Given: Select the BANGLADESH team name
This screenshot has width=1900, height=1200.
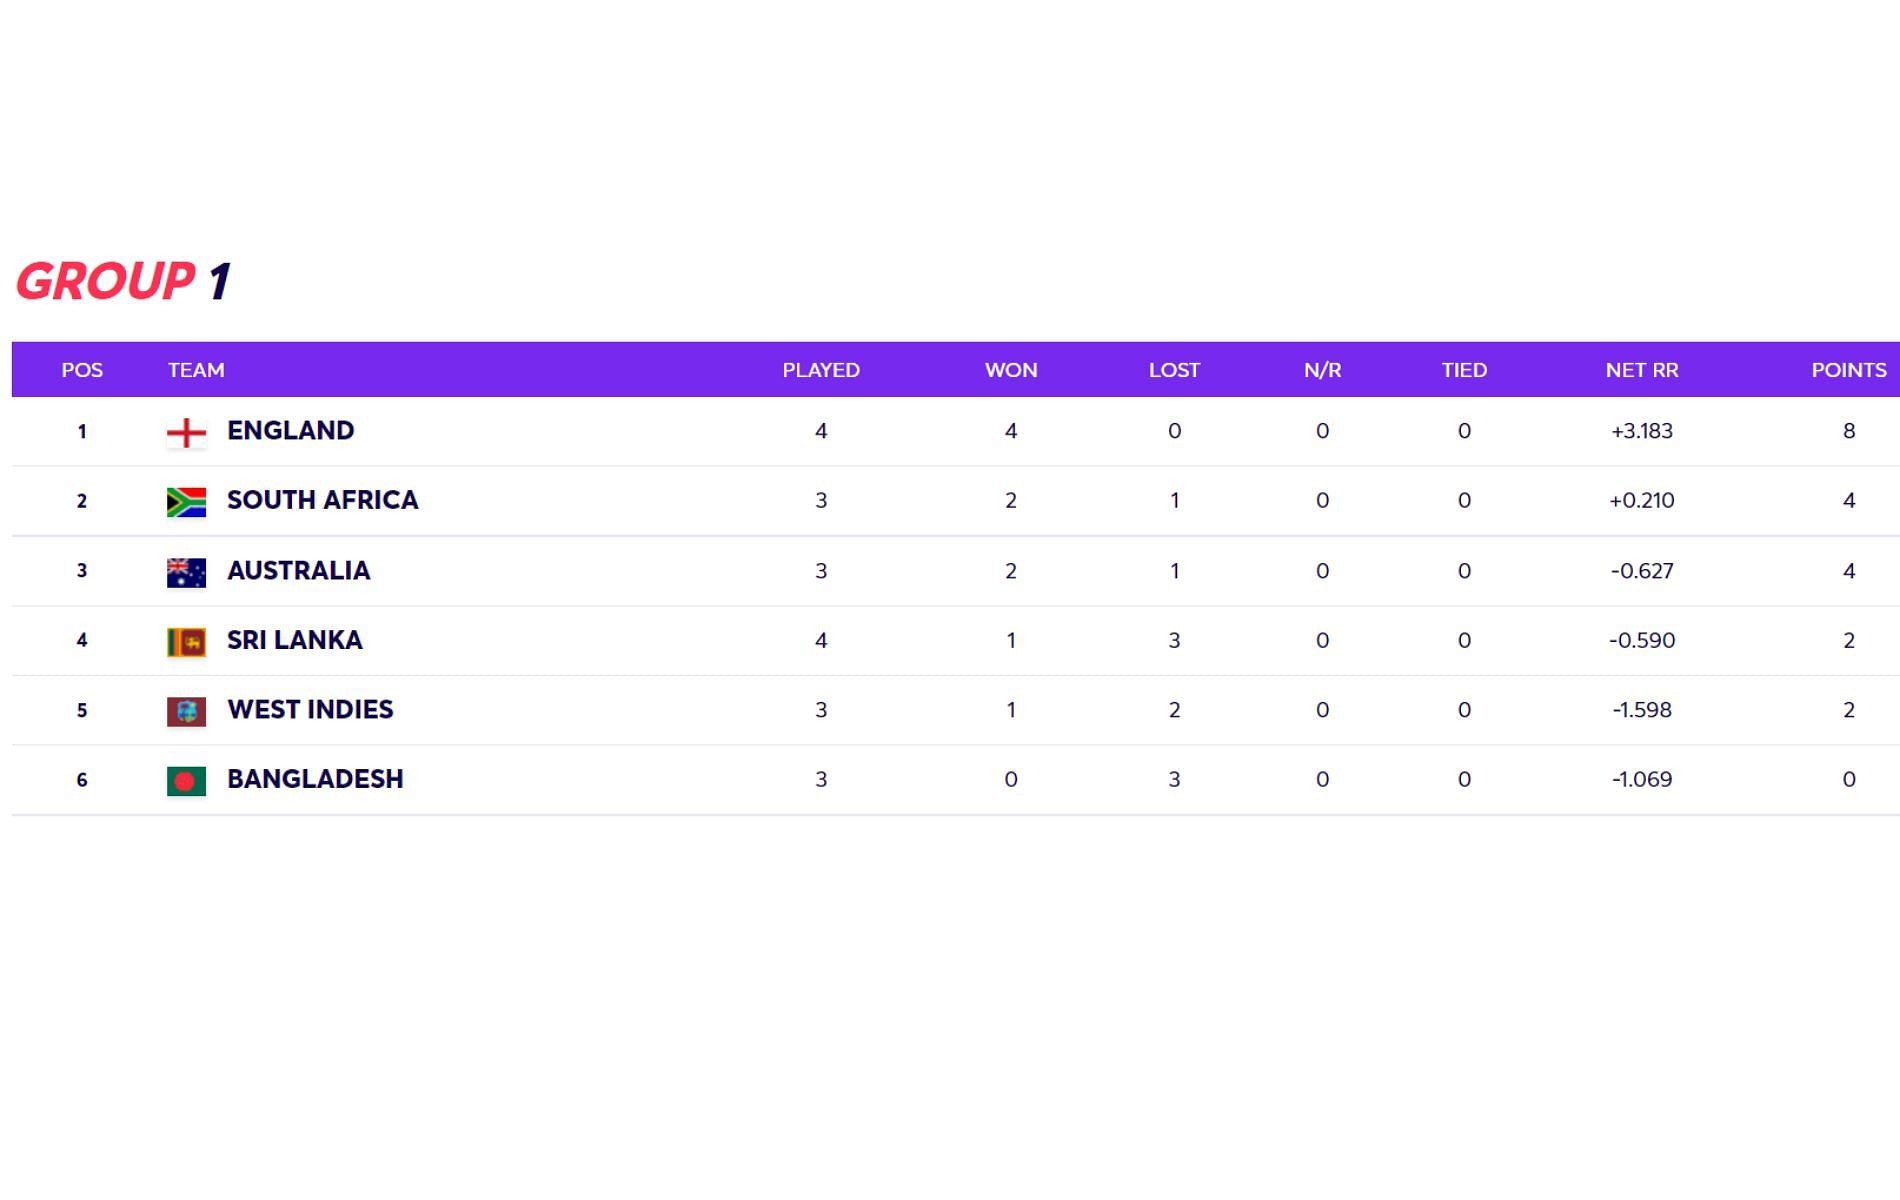Looking at the screenshot, I should pyautogui.click(x=315, y=779).
